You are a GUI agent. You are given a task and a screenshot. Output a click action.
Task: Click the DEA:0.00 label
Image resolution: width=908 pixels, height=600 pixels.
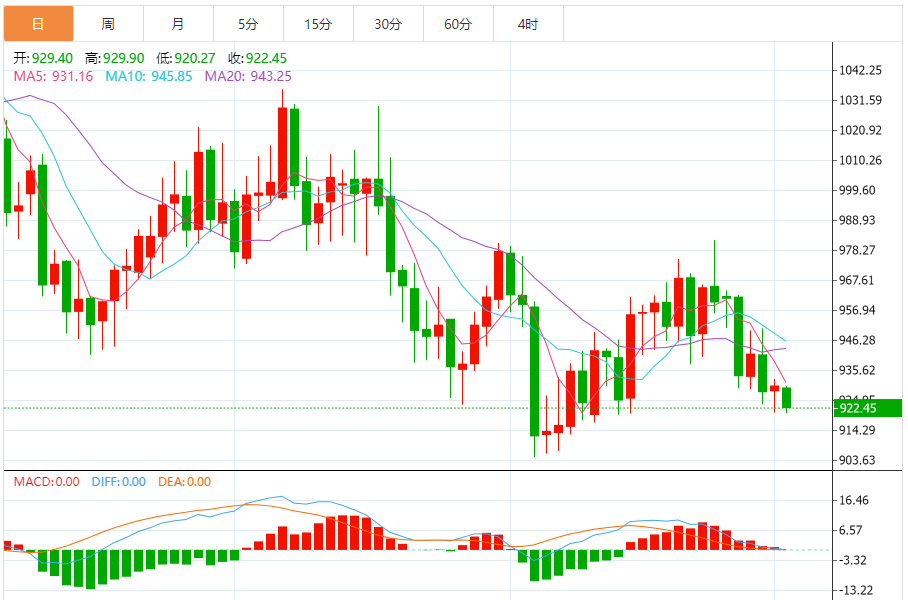(185, 482)
